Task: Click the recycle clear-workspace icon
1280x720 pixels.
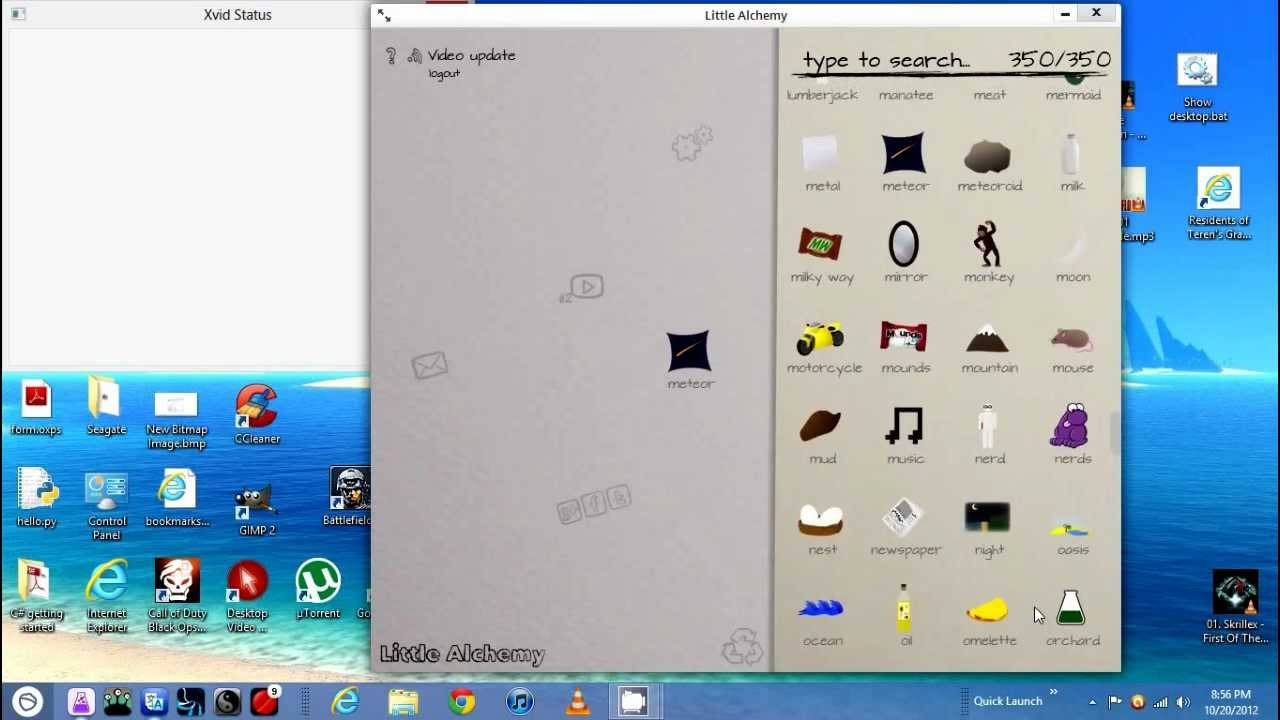Action: 742,646
